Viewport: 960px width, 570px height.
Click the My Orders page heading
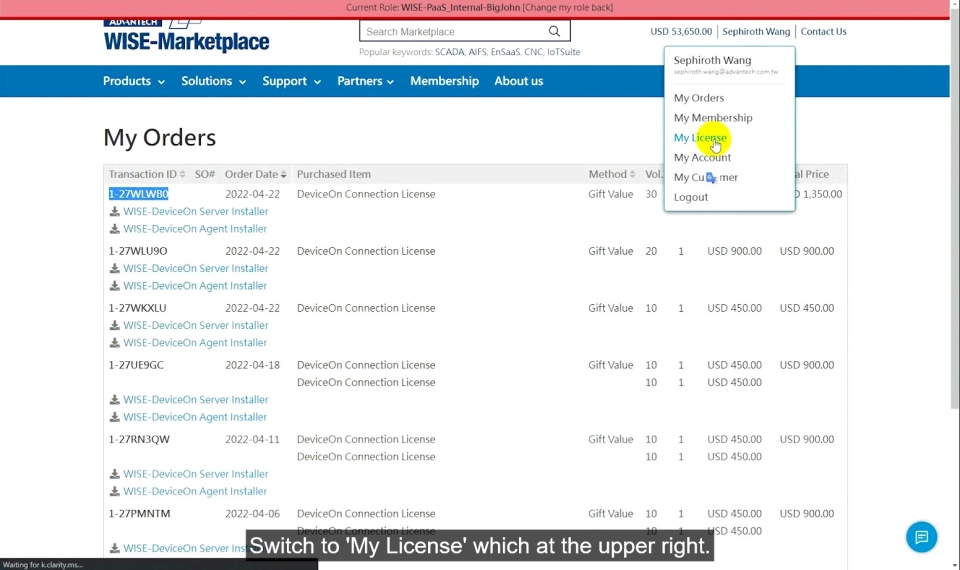(159, 137)
